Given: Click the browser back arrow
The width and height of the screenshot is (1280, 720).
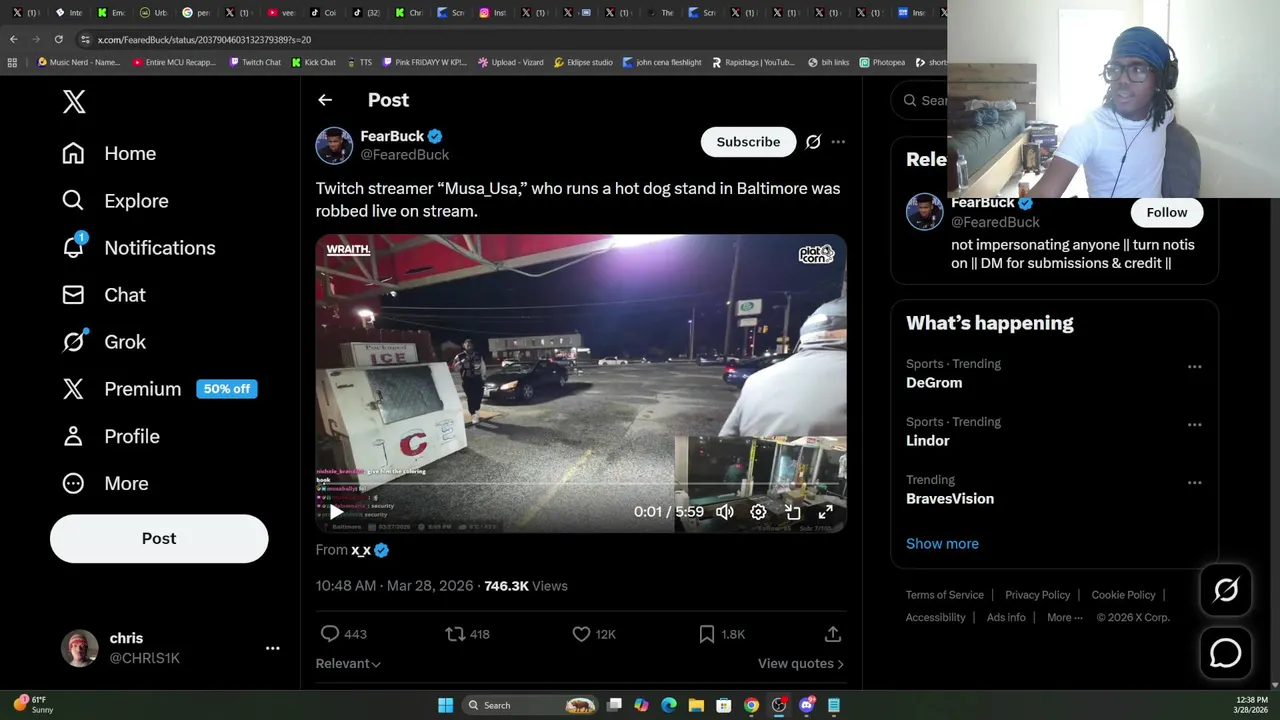Looking at the screenshot, I should [x=13, y=39].
